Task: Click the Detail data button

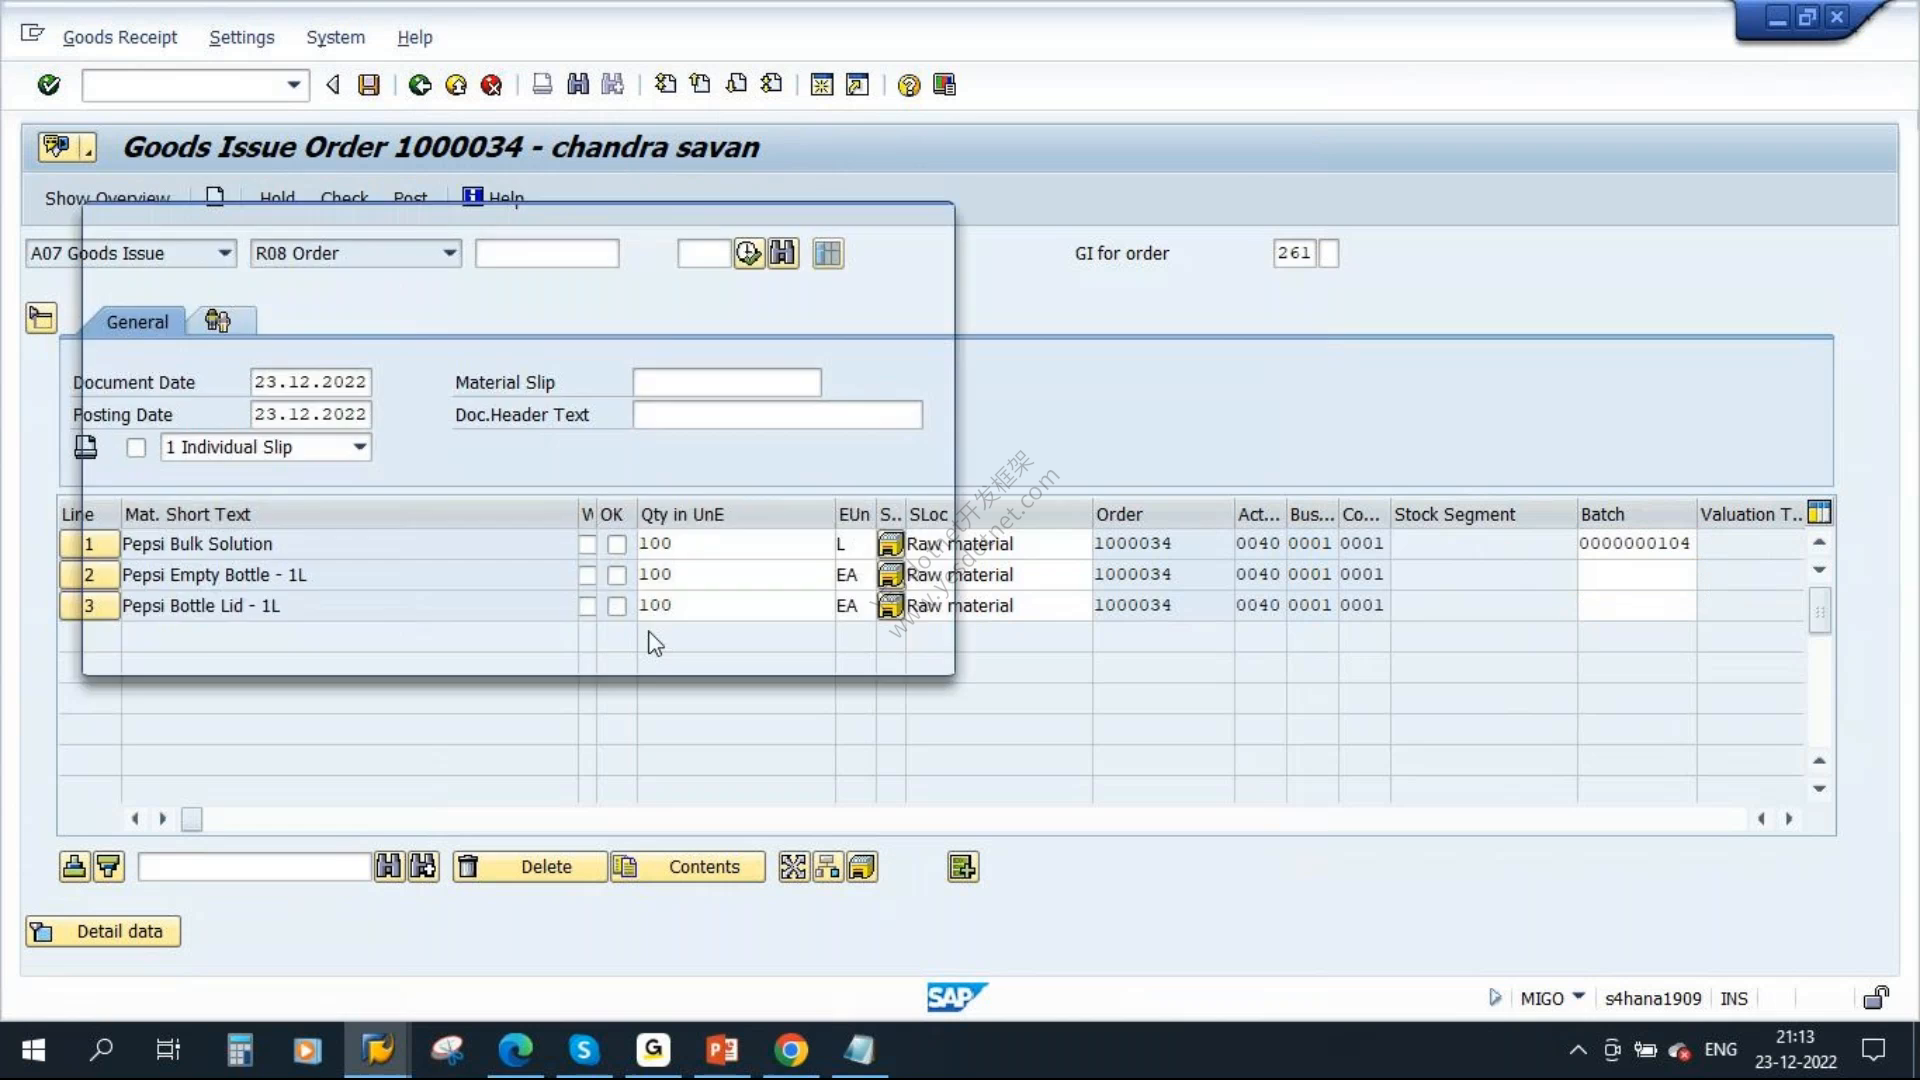Action: [103, 931]
